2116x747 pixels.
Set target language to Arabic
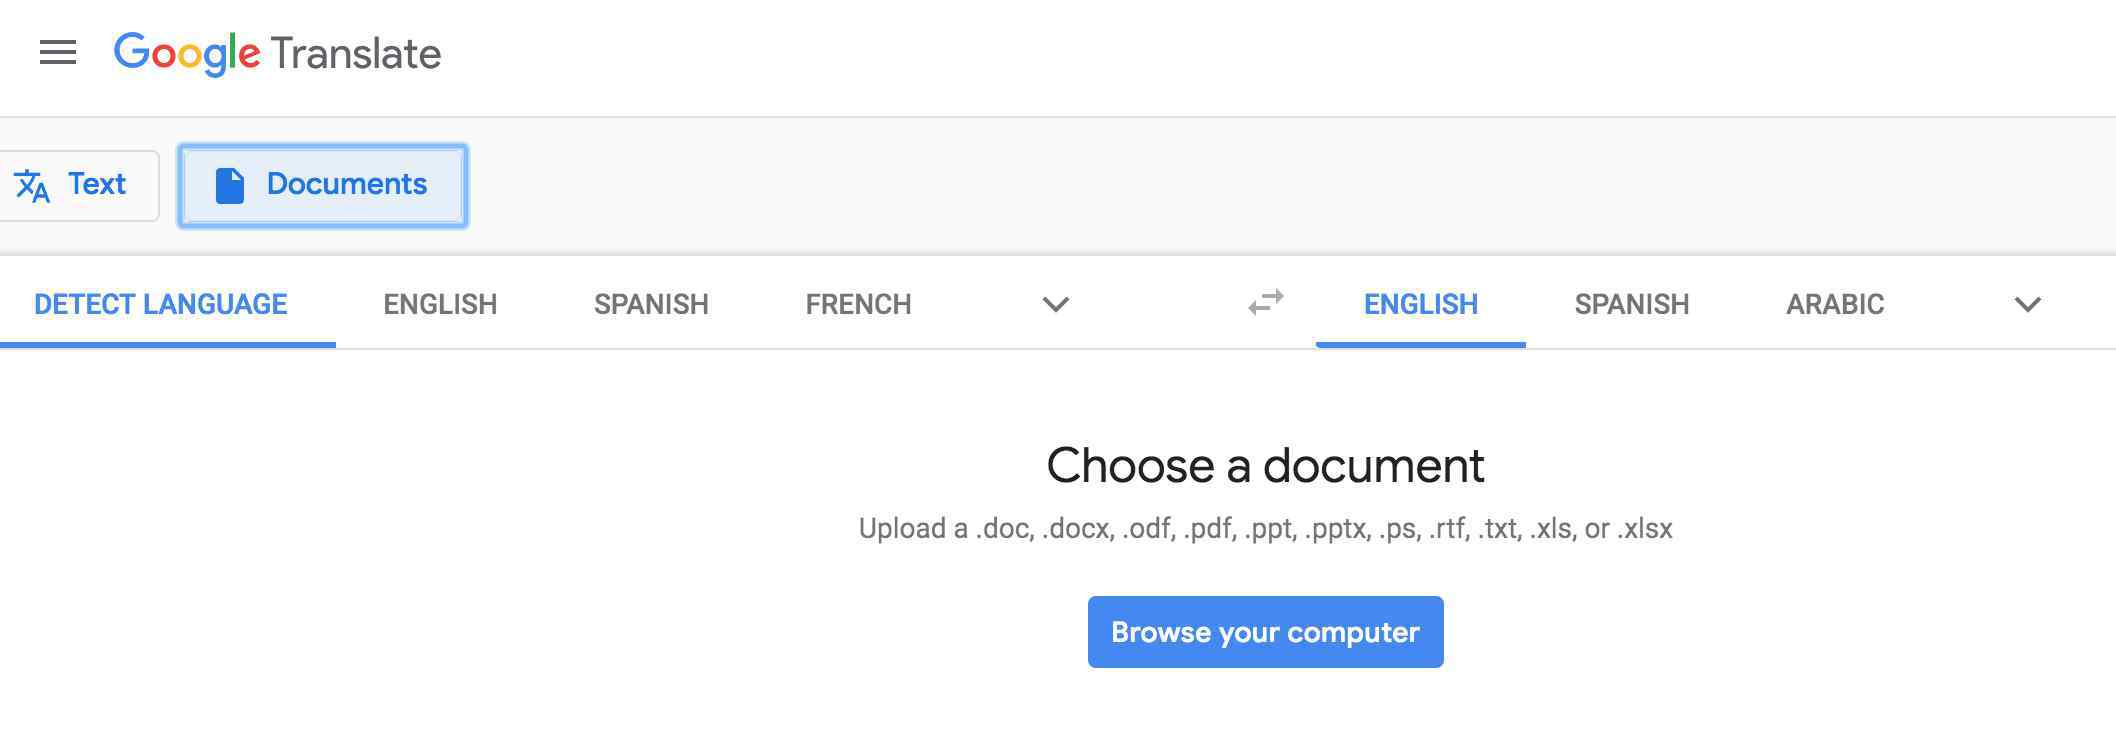click(x=1835, y=304)
